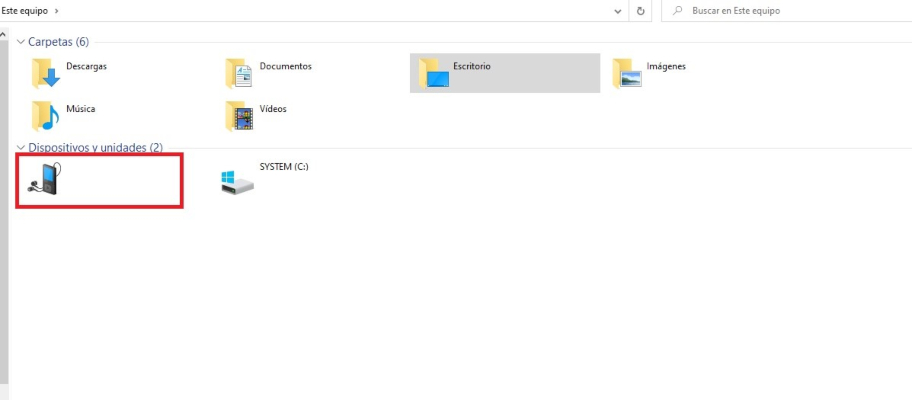Click the refresh button beside address bar
Viewport: 912px width, 400px height.
(640, 11)
